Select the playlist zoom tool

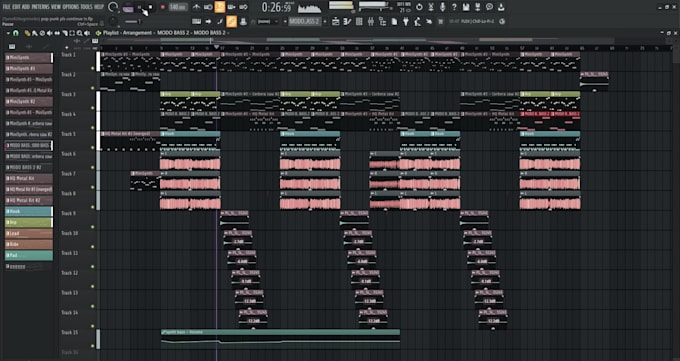tap(79, 33)
